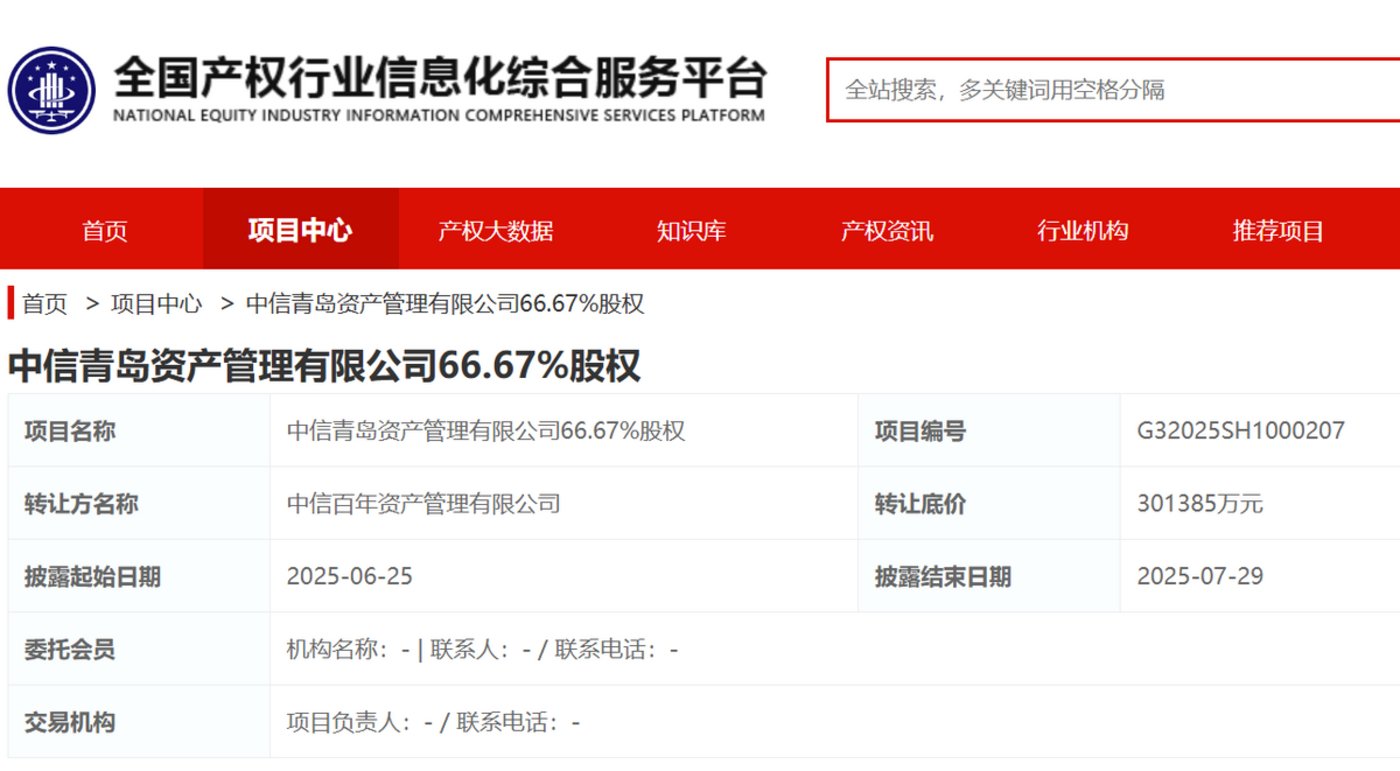1400x771 pixels.
Task: Click the transferor name 中信百年资产管理有限公司
Action: 423,504
